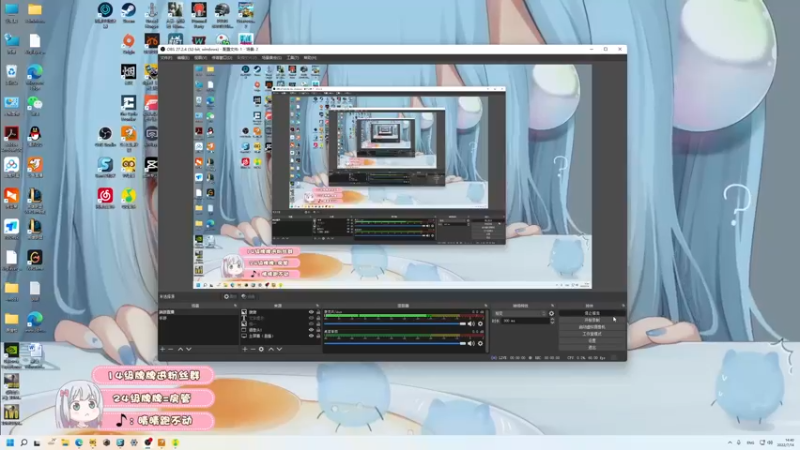Enable 工作室模式 studio mode
The width and height of the screenshot is (800, 450).
tap(592, 334)
